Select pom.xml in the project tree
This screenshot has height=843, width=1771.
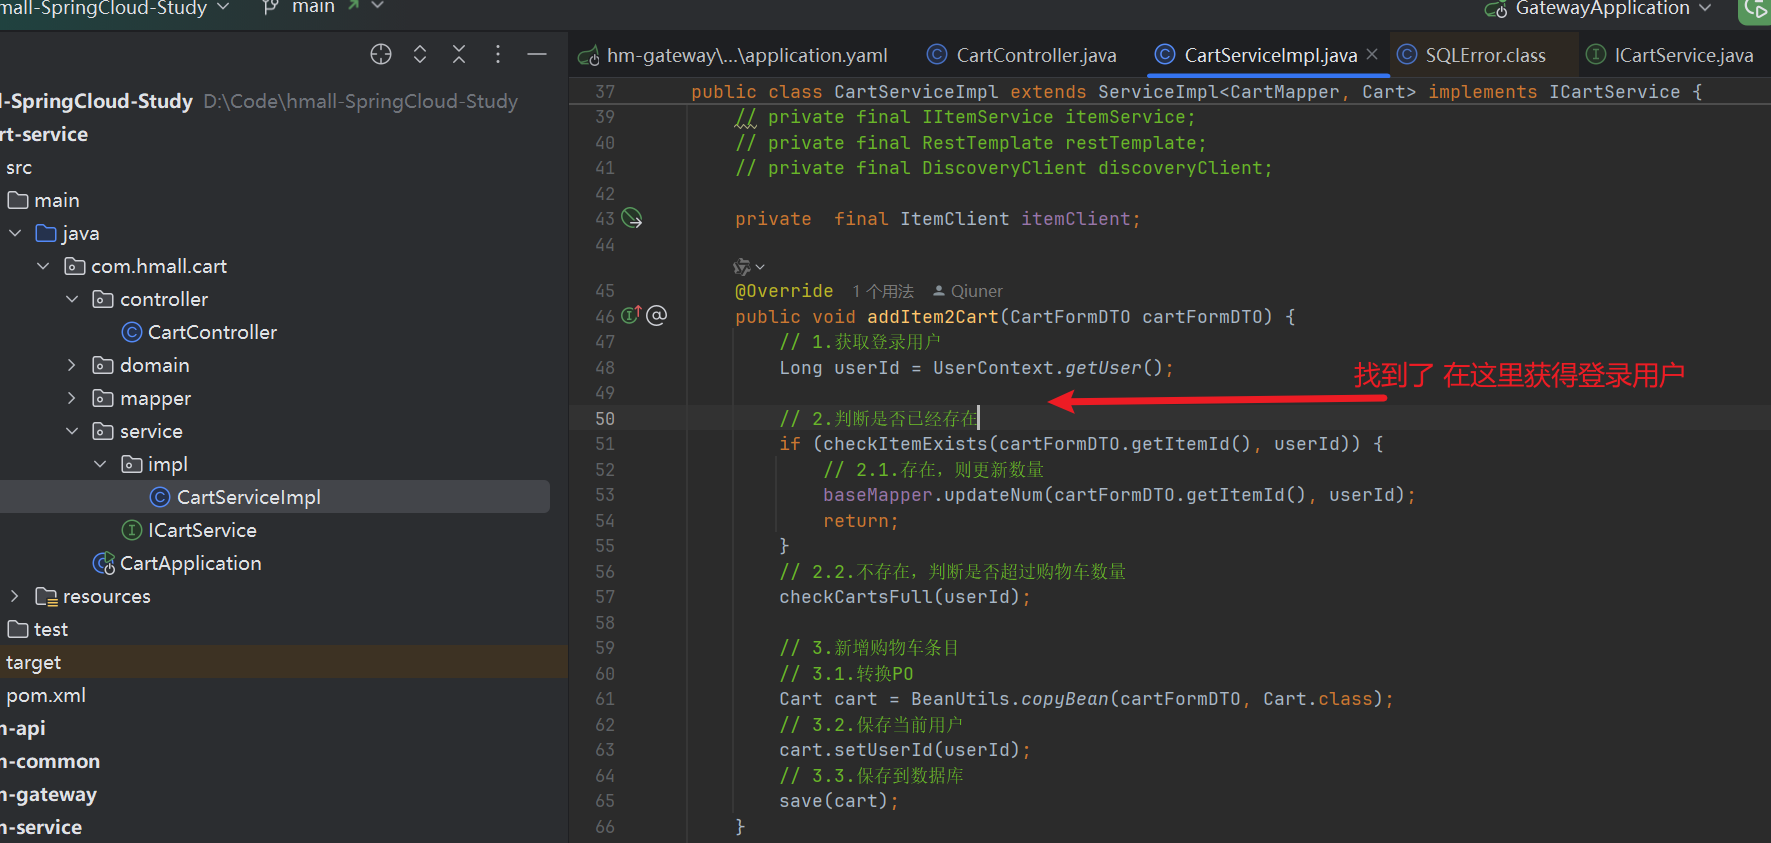pos(46,696)
